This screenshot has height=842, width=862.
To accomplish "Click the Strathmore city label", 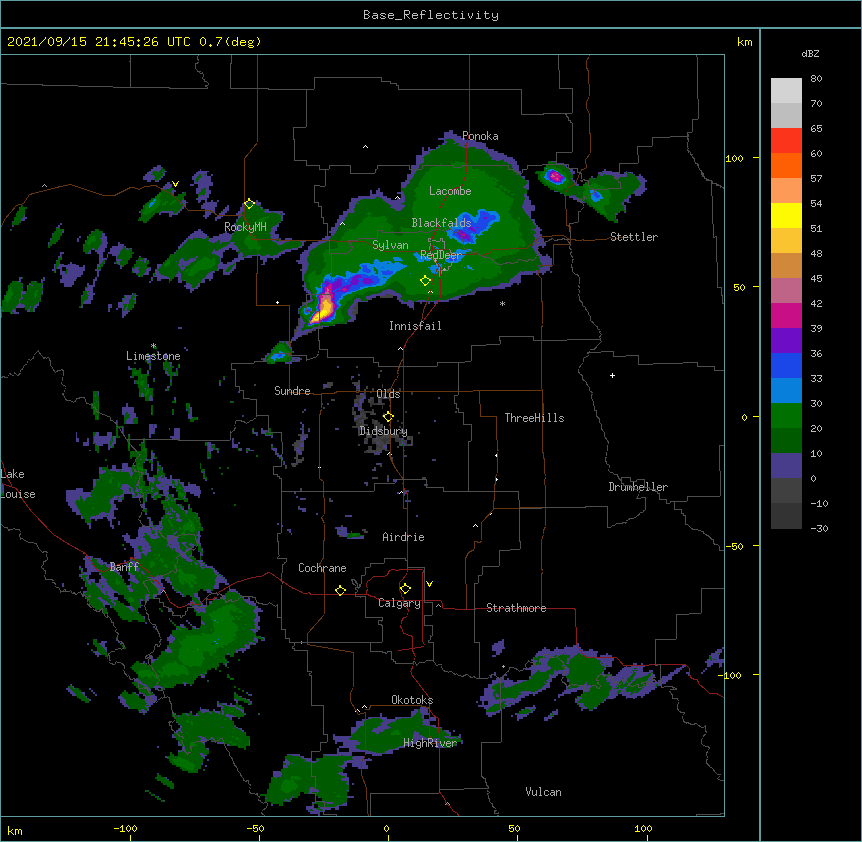I will 516,608.
